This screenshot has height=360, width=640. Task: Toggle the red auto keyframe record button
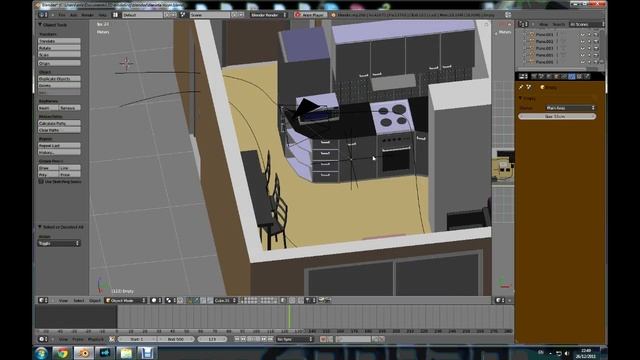[x=323, y=339]
